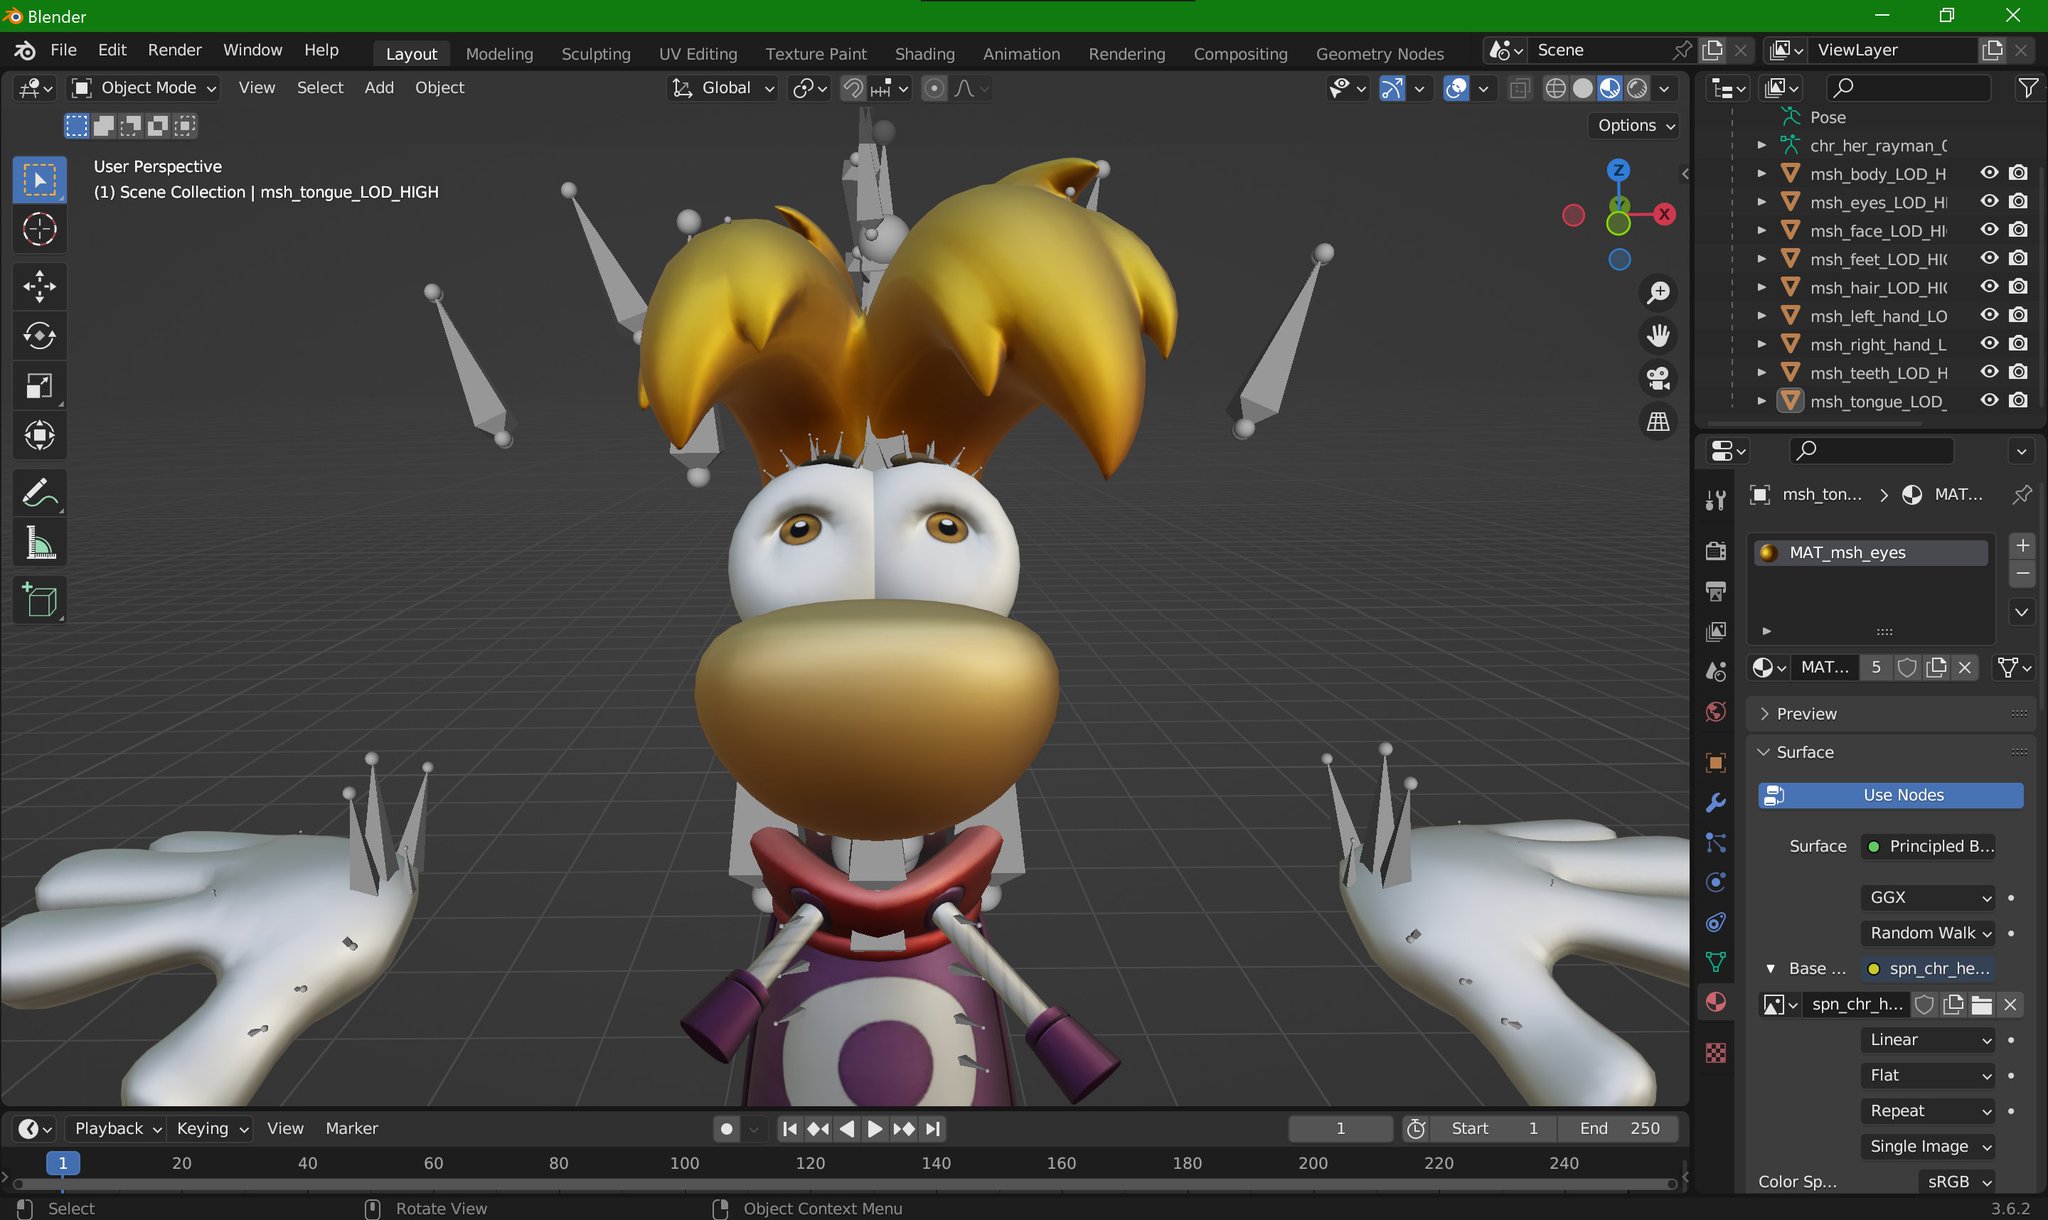Toggle proportional editing in header
The image size is (2048, 1220).
pos(934,88)
